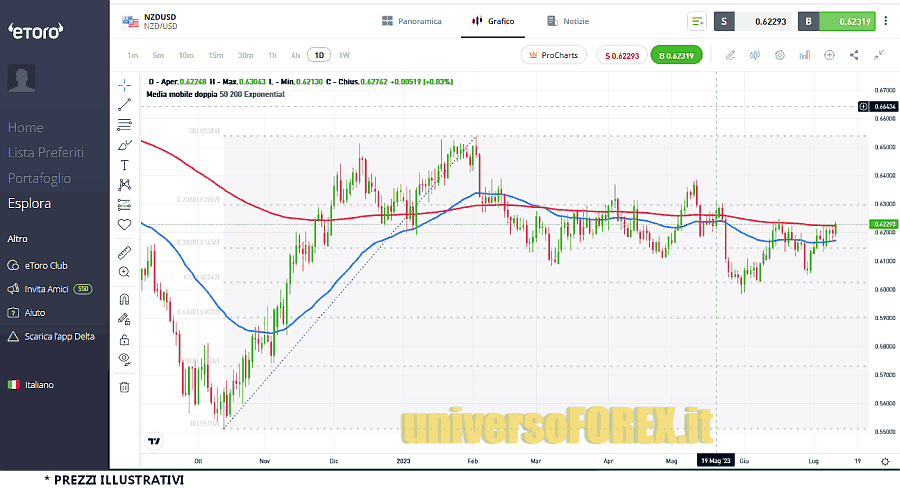This screenshot has height=488, width=900.
Task: Toggle magnet mode in drawing toolbar
Action: (124, 299)
